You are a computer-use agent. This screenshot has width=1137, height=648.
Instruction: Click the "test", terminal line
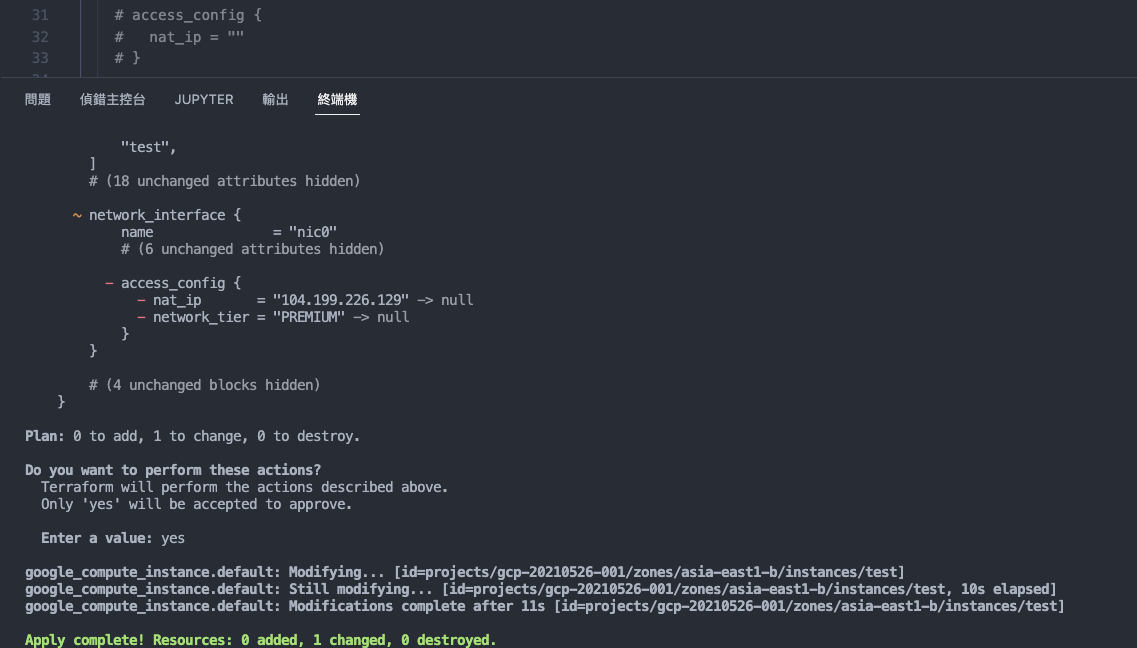(x=149, y=147)
